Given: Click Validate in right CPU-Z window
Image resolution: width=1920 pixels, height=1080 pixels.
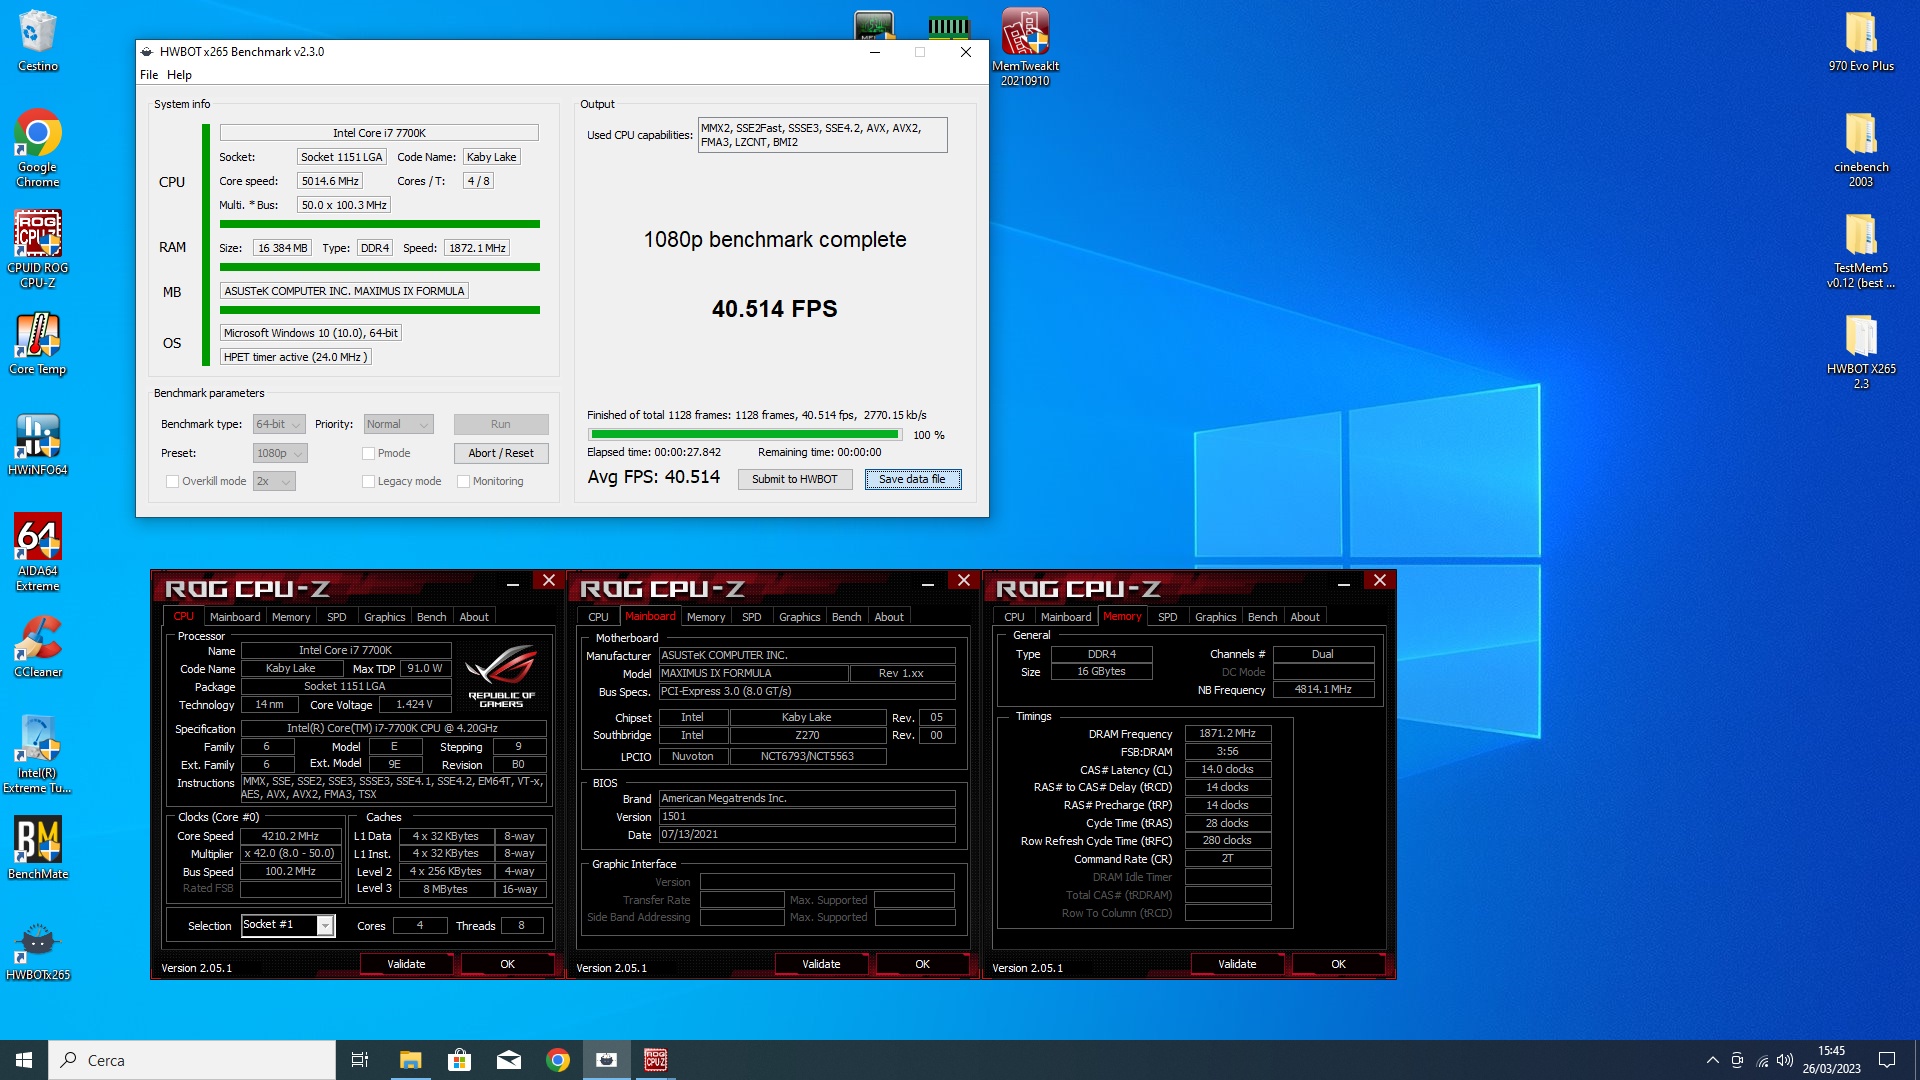Looking at the screenshot, I should (1237, 964).
